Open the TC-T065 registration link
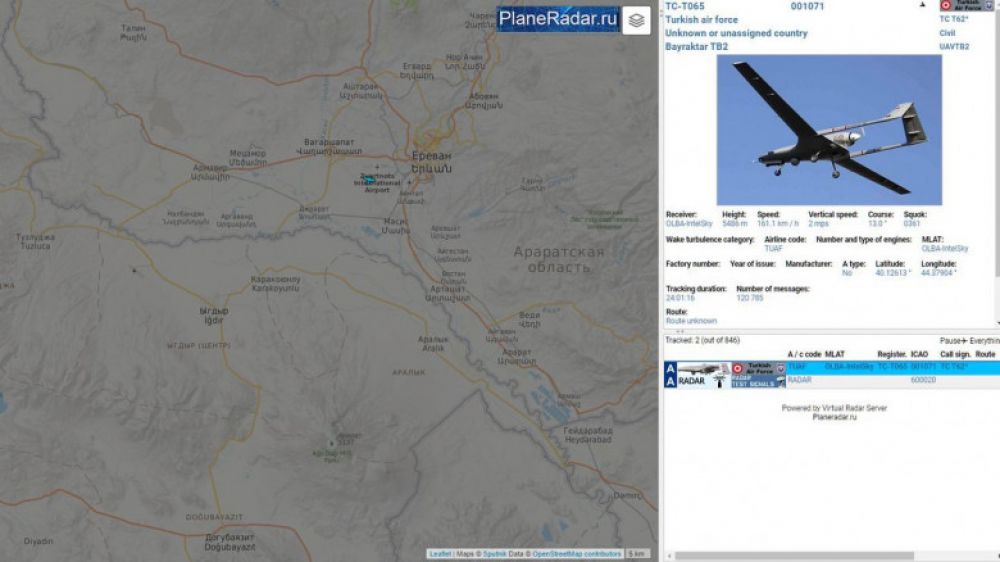1000x562 pixels. [x=684, y=6]
